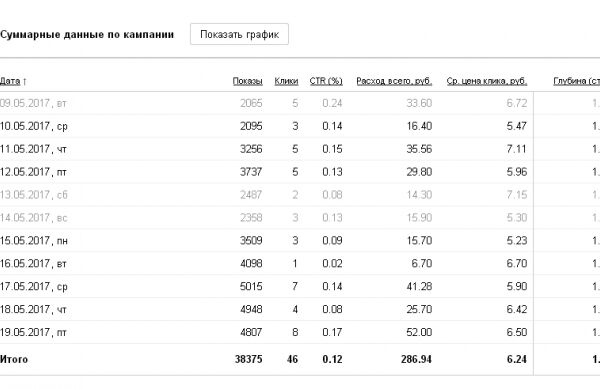Click impressions value 4948

click(251, 309)
